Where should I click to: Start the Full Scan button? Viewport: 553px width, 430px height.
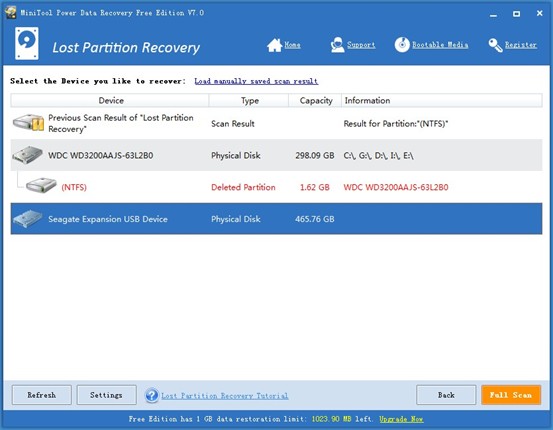tap(511, 395)
